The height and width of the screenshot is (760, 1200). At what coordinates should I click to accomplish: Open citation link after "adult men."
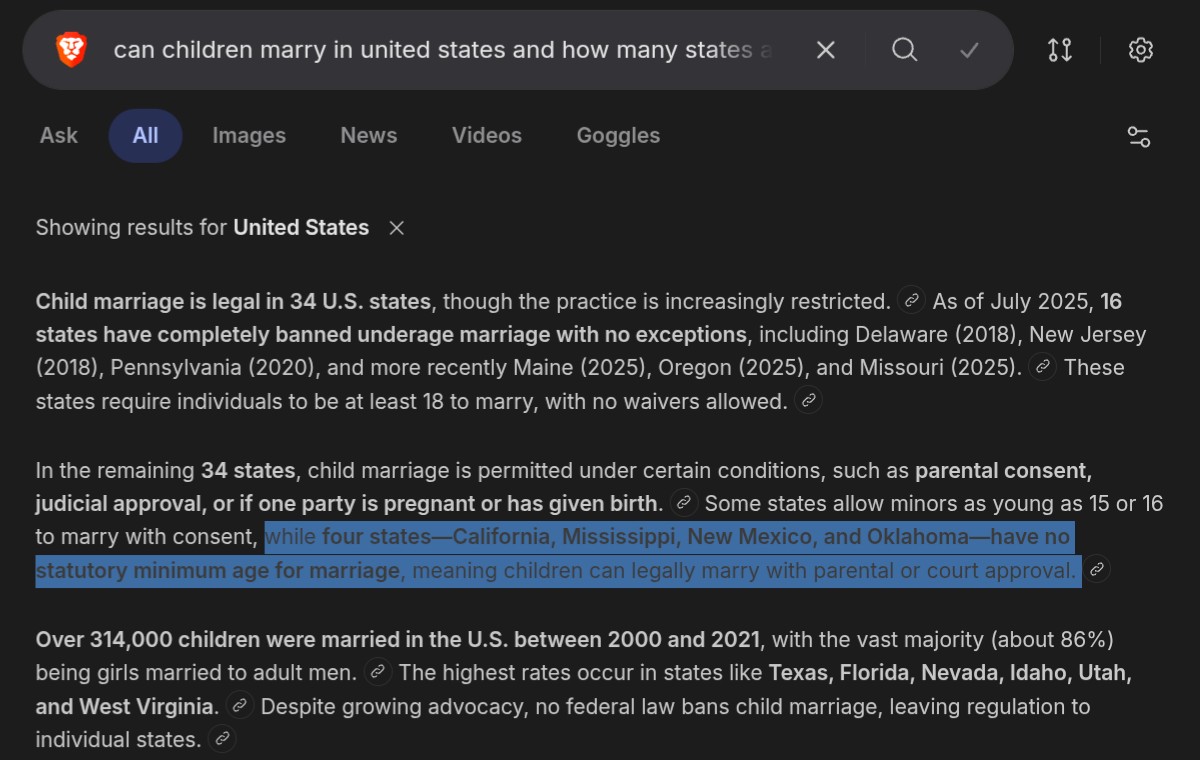pyautogui.click(x=378, y=672)
